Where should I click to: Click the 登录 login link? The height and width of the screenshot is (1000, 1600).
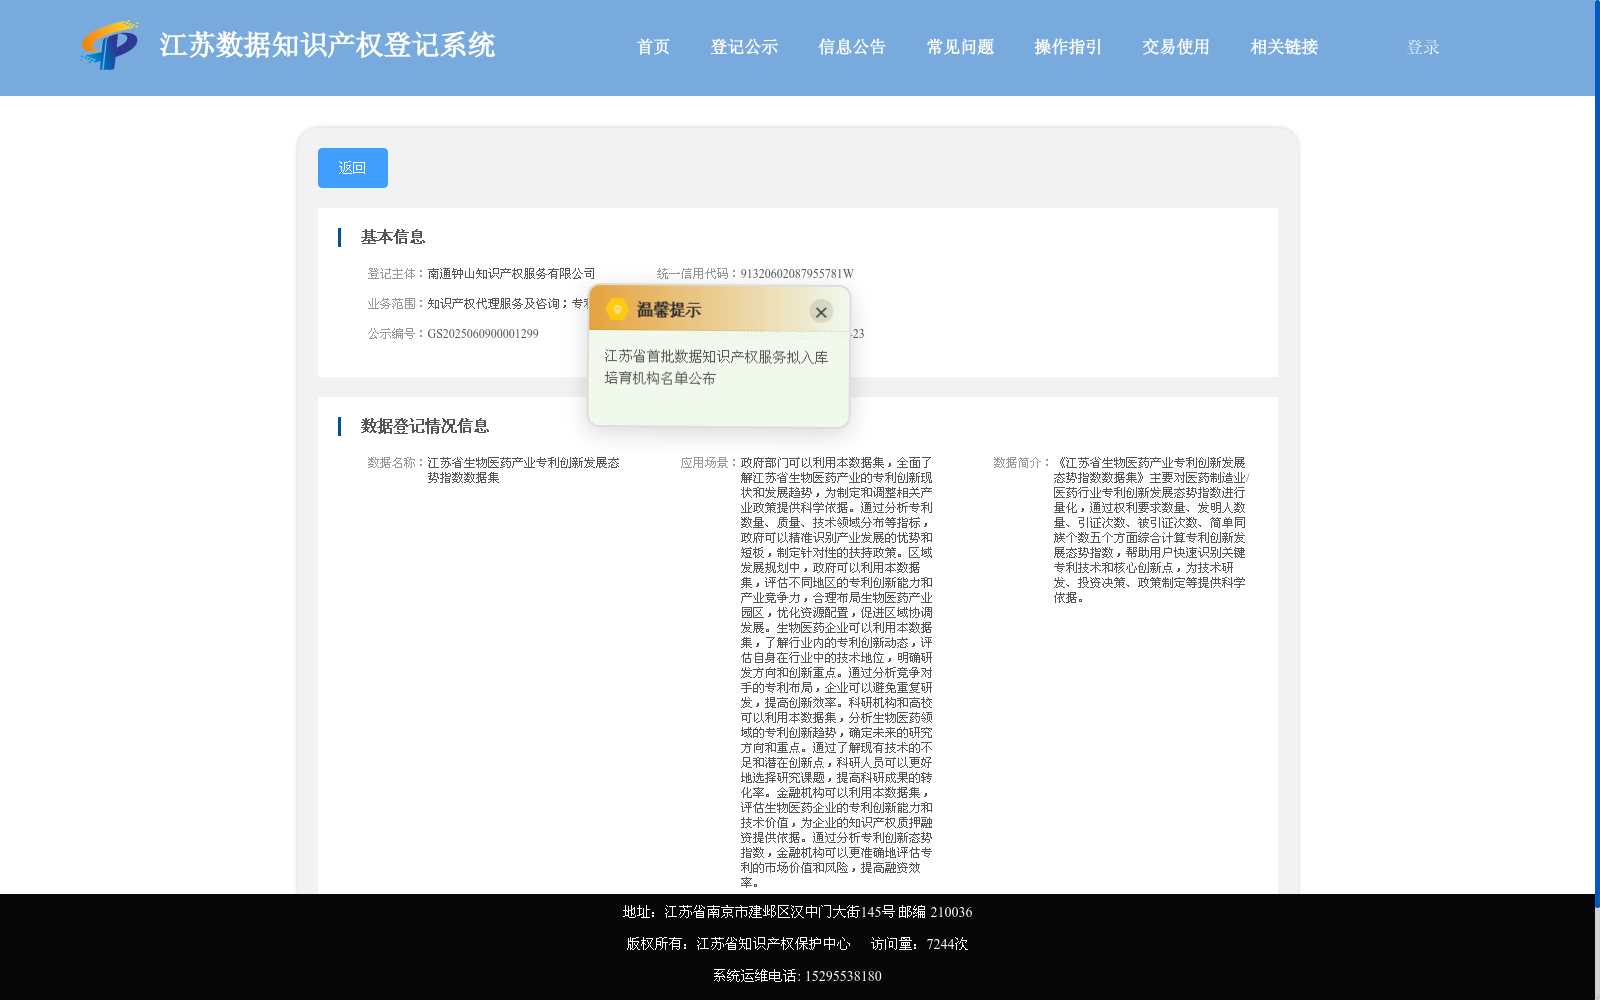[1423, 47]
